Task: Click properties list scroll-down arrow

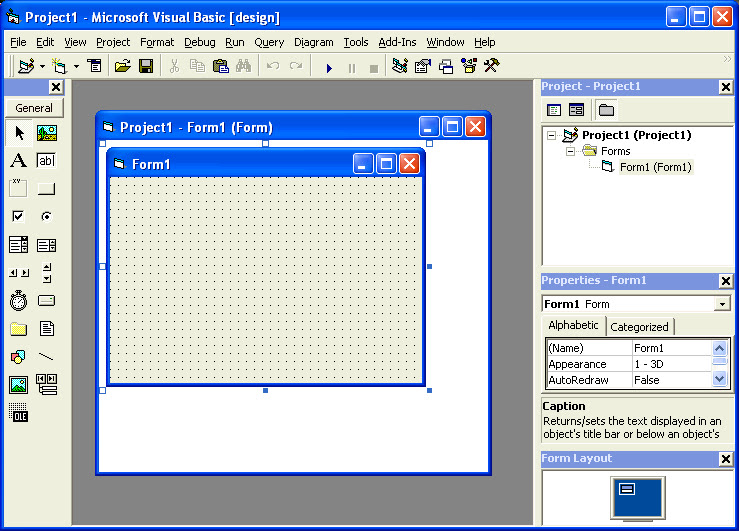Action: tap(719, 378)
